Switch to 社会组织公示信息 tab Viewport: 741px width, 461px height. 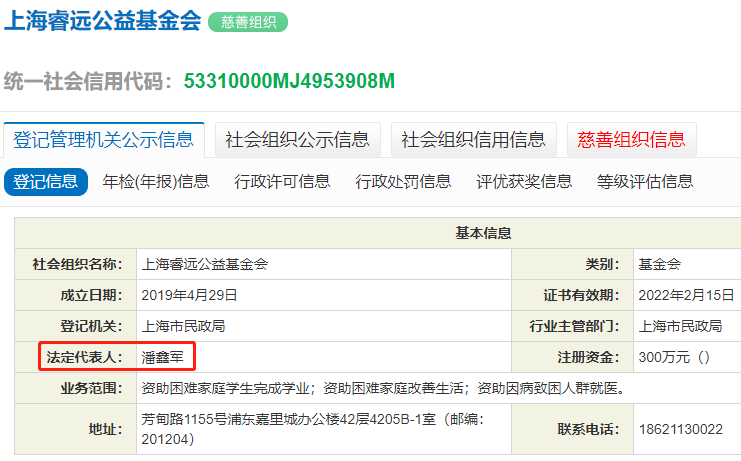[x=298, y=140]
